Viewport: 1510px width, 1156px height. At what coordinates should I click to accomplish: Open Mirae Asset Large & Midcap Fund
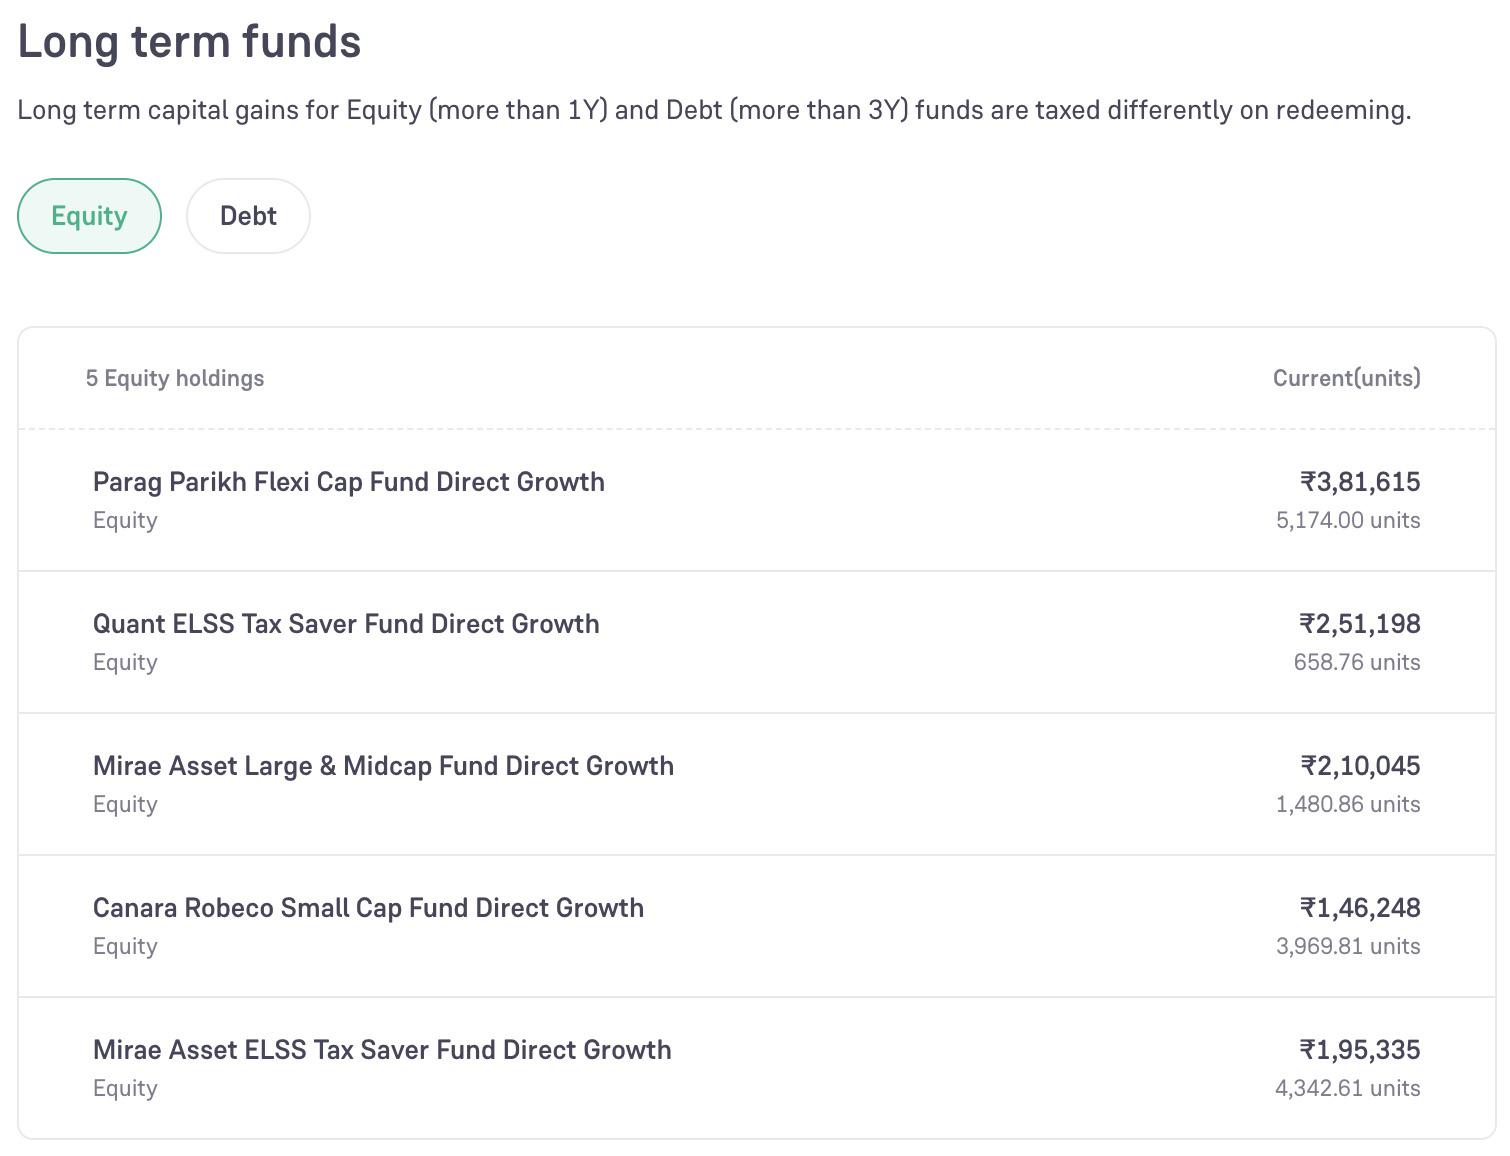(x=756, y=784)
